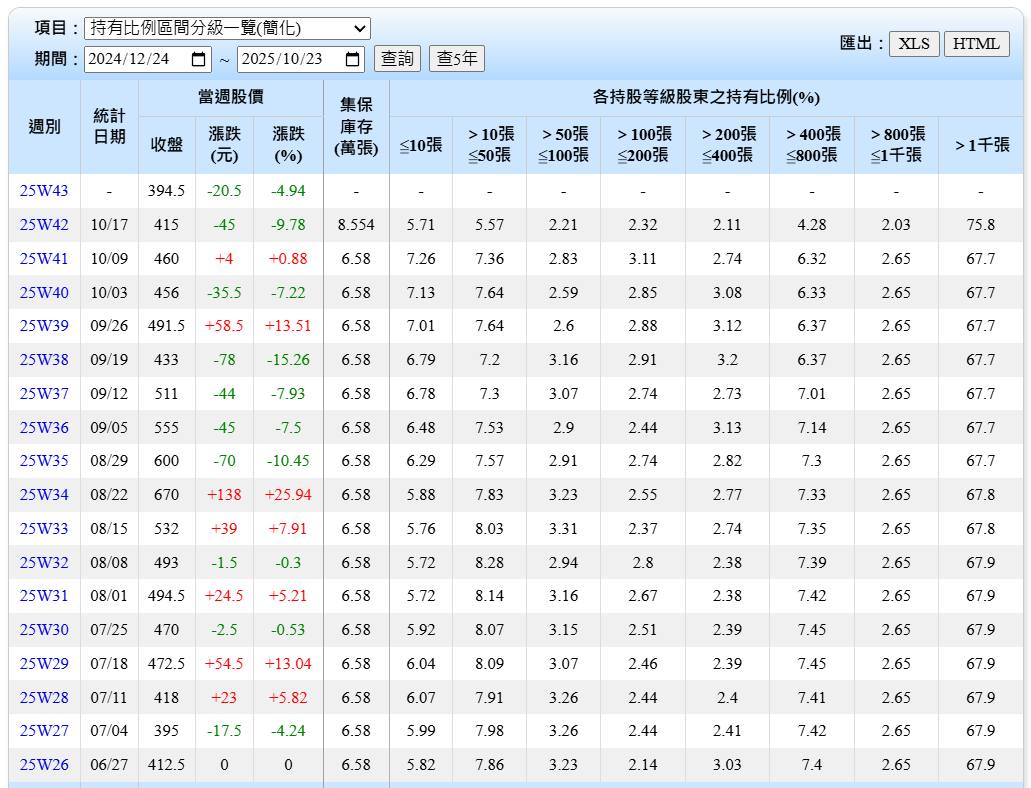Viewport: 1031px width, 788px height.
Task: Click the 查5年 button
Action: click(x=457, y=59)
